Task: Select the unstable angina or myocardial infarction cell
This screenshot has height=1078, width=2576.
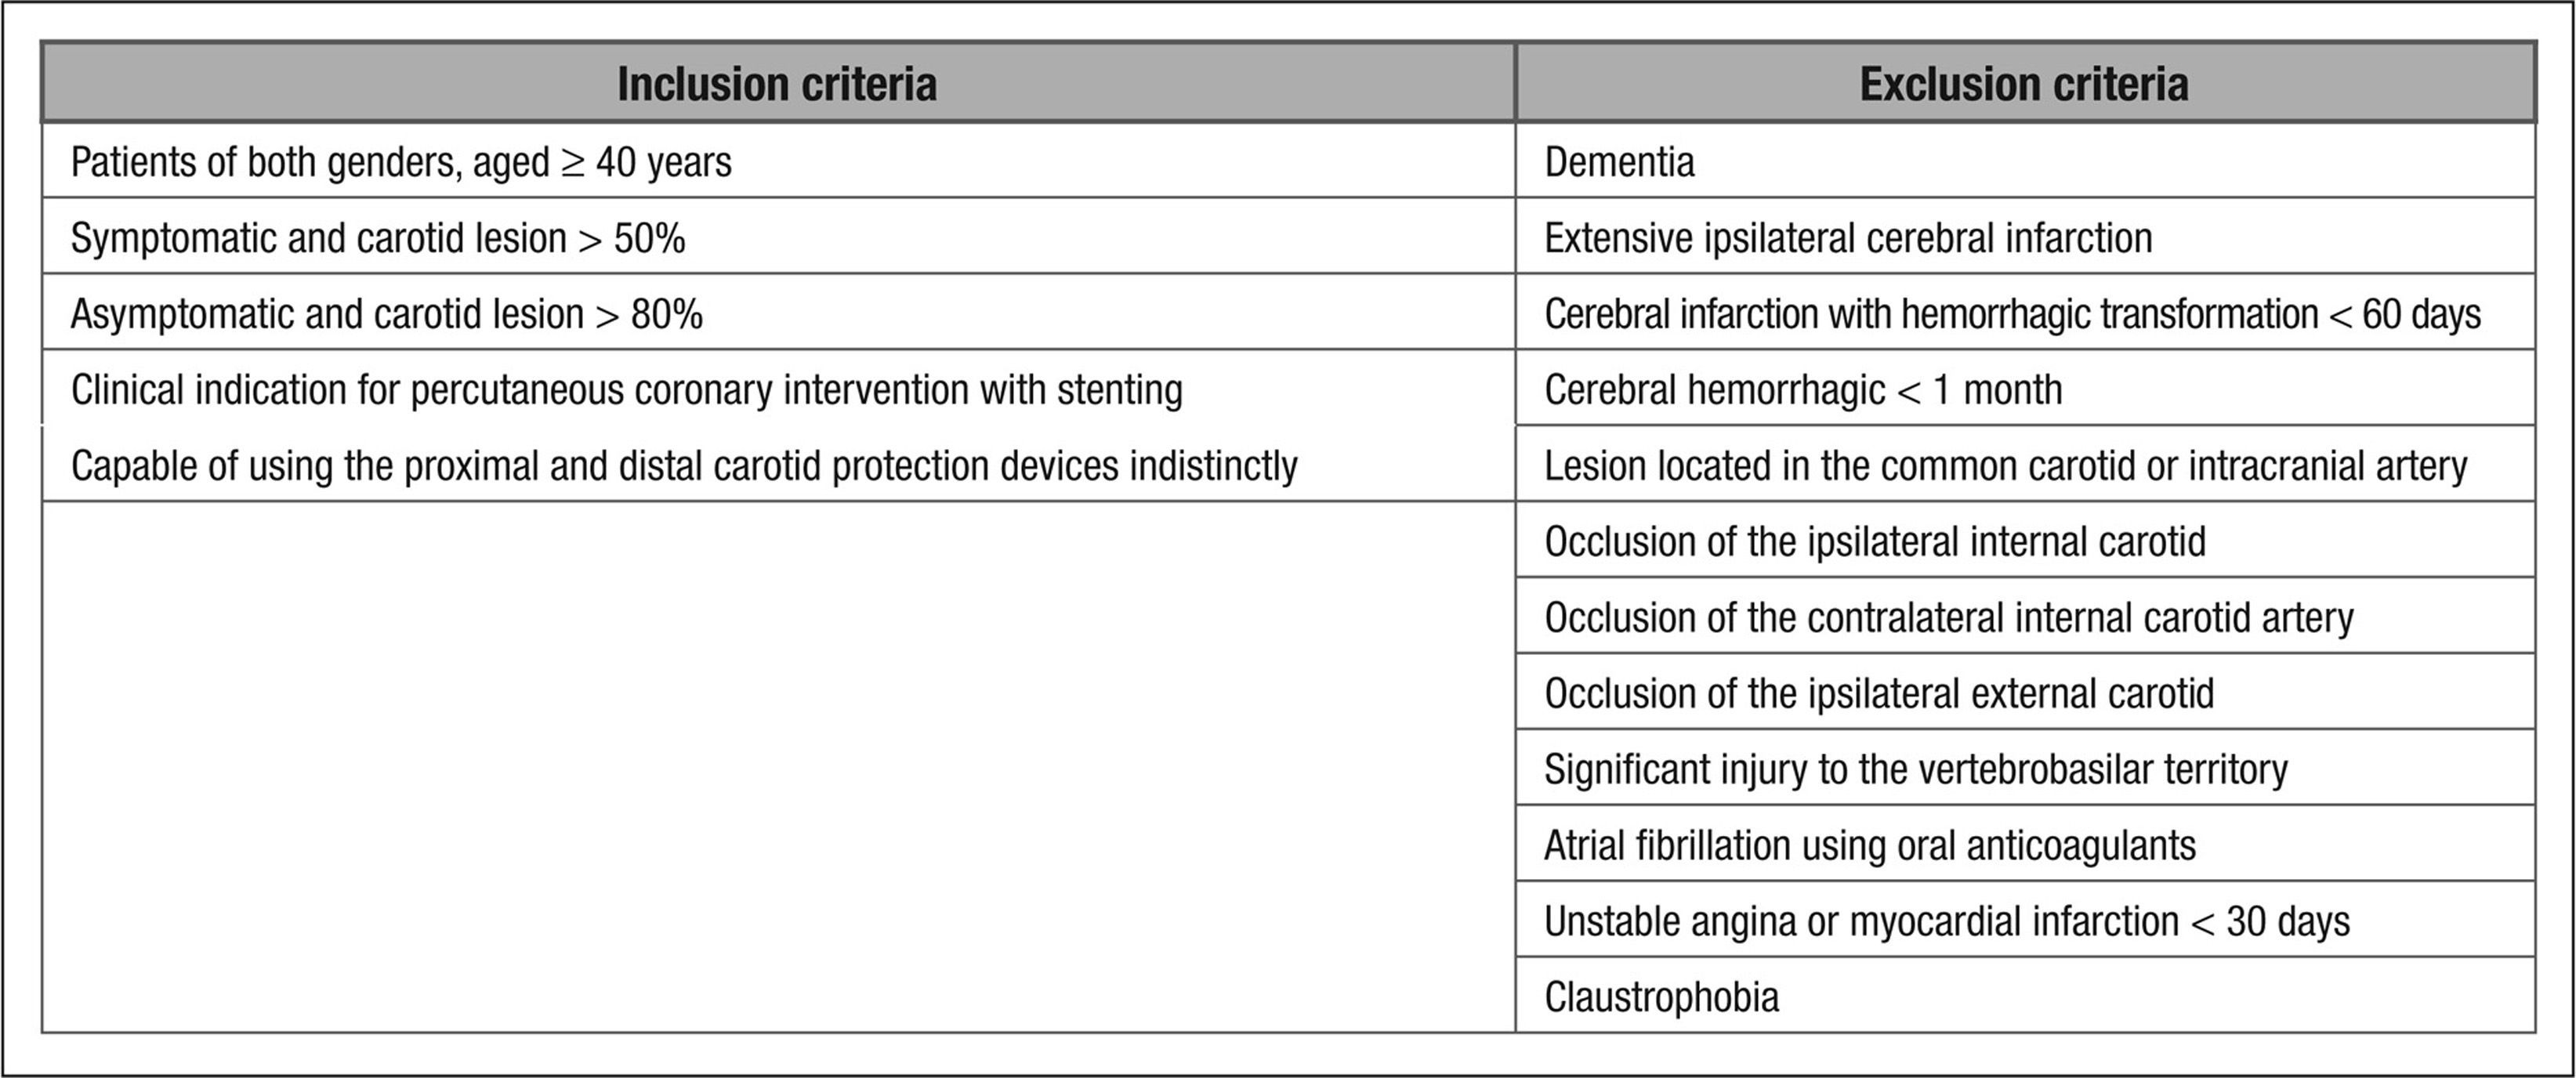Action: click(x=1946, y=922)
